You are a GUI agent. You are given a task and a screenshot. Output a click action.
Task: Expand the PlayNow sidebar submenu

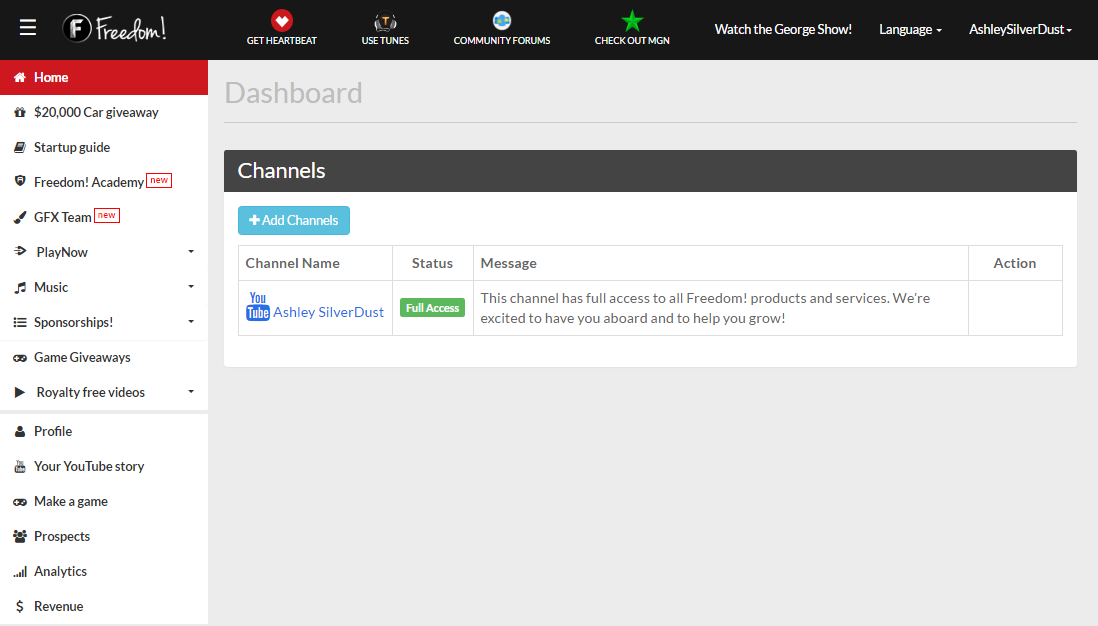190,252
